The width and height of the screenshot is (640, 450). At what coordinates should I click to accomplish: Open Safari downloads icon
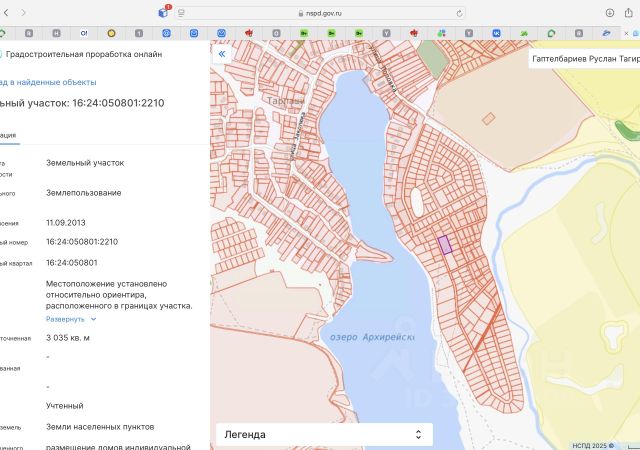(609, 13)
